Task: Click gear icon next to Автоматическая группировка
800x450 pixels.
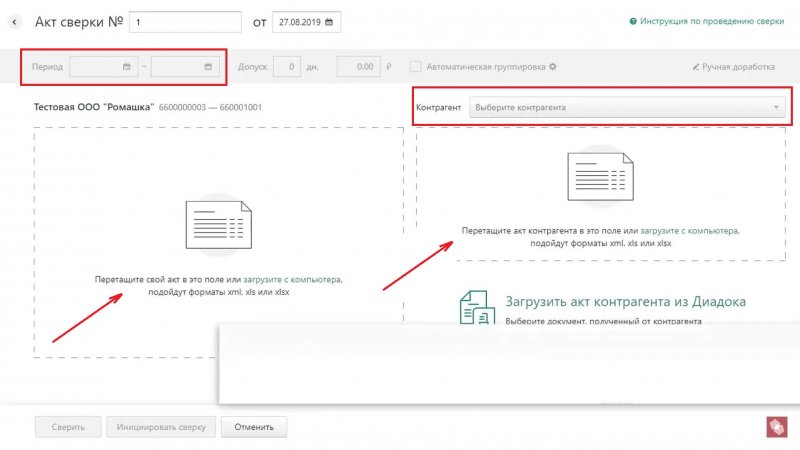Action: 552,67
